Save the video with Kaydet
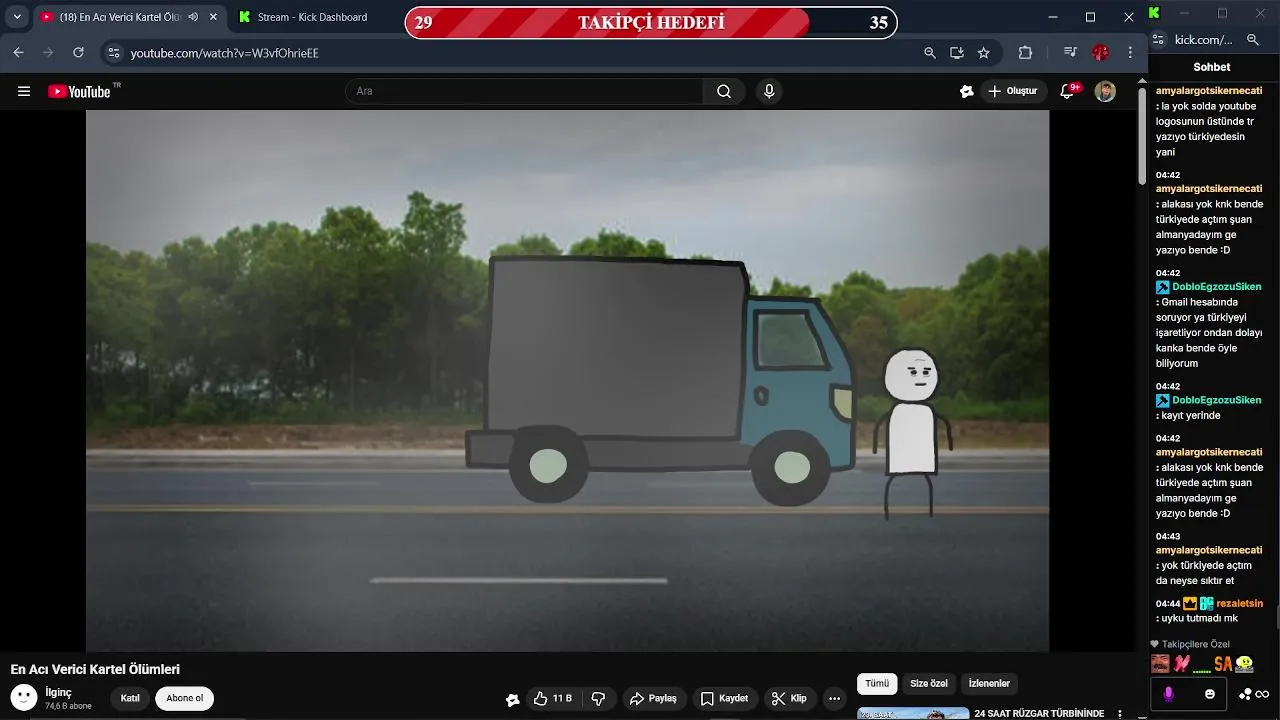Image resolution: width=1280 pixels, height=720 pixels. pyautogui.click(x=724, y=698)
